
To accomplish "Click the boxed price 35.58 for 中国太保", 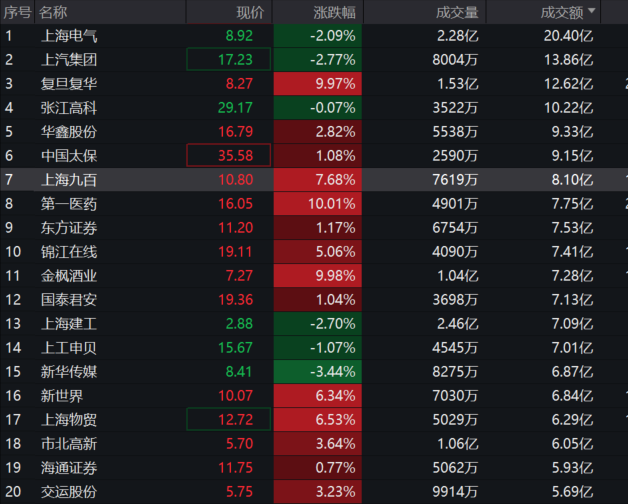I will point(229,155).
